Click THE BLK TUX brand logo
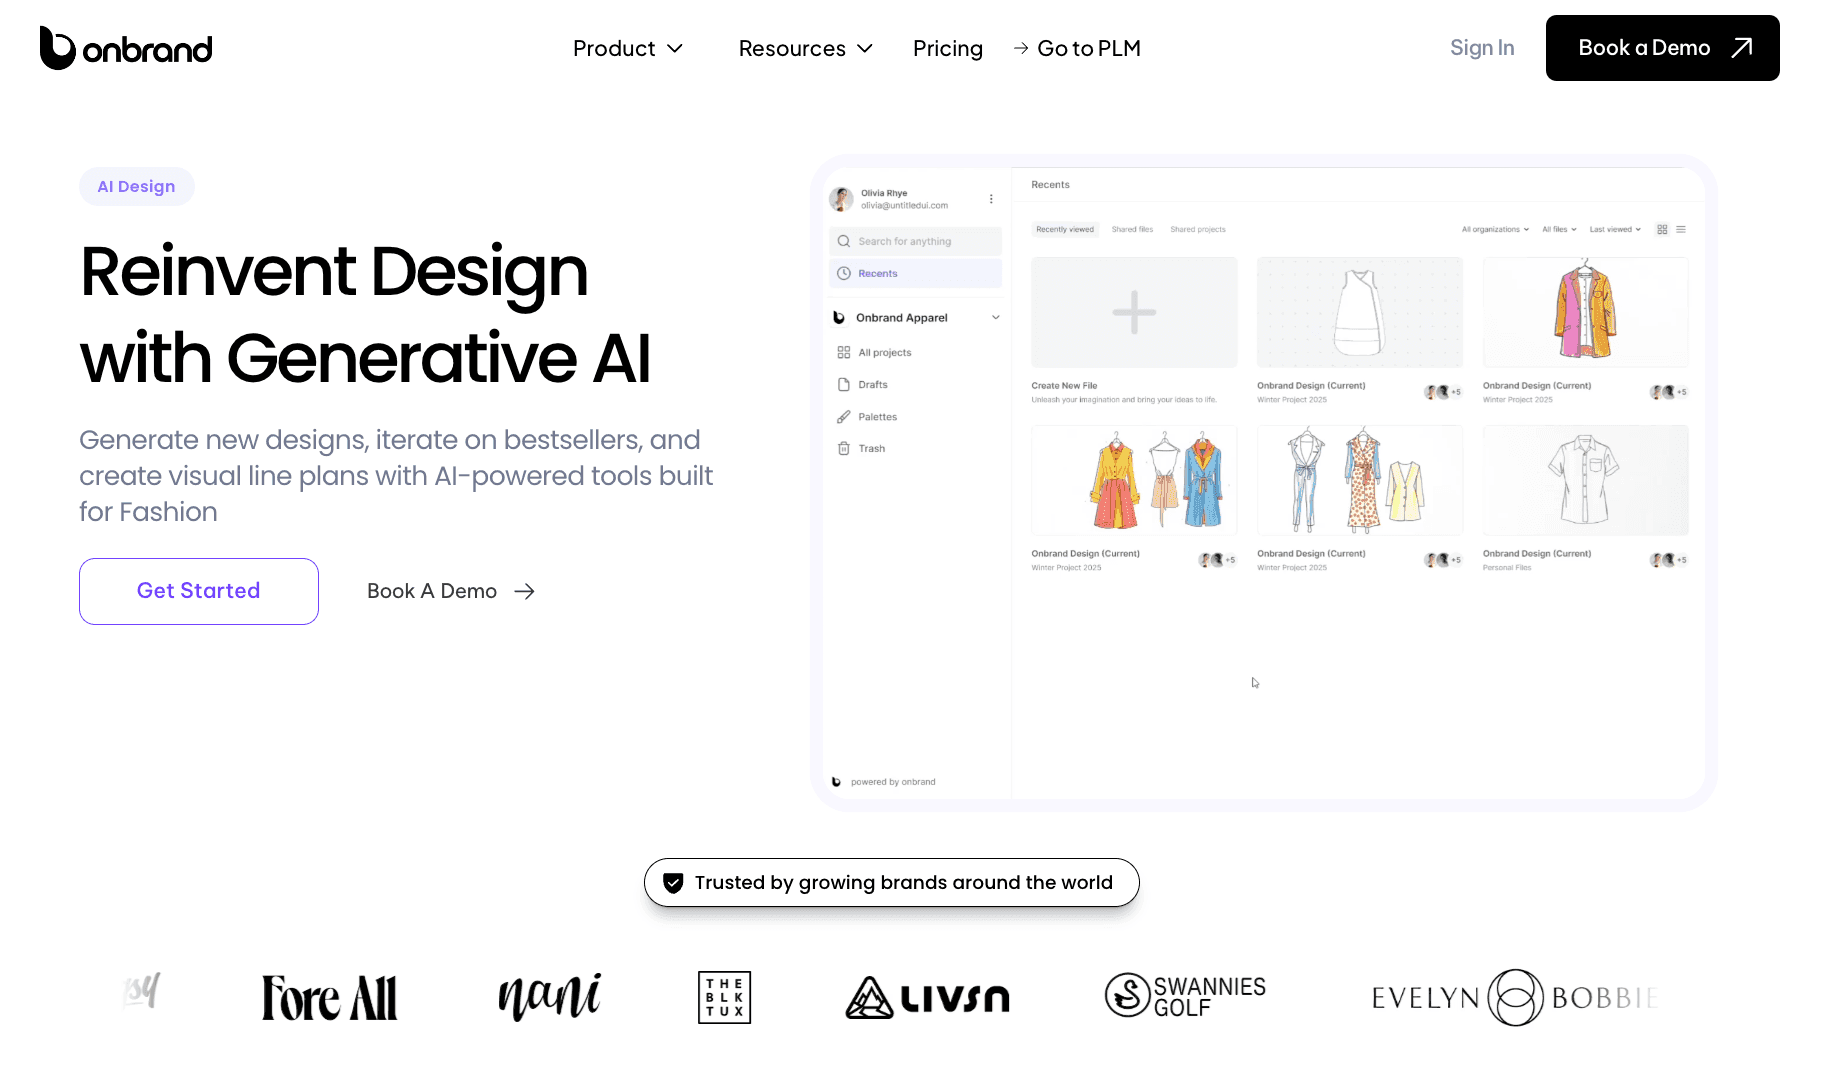Viewport: 1828px width, 1084px height. coord(724,997)
